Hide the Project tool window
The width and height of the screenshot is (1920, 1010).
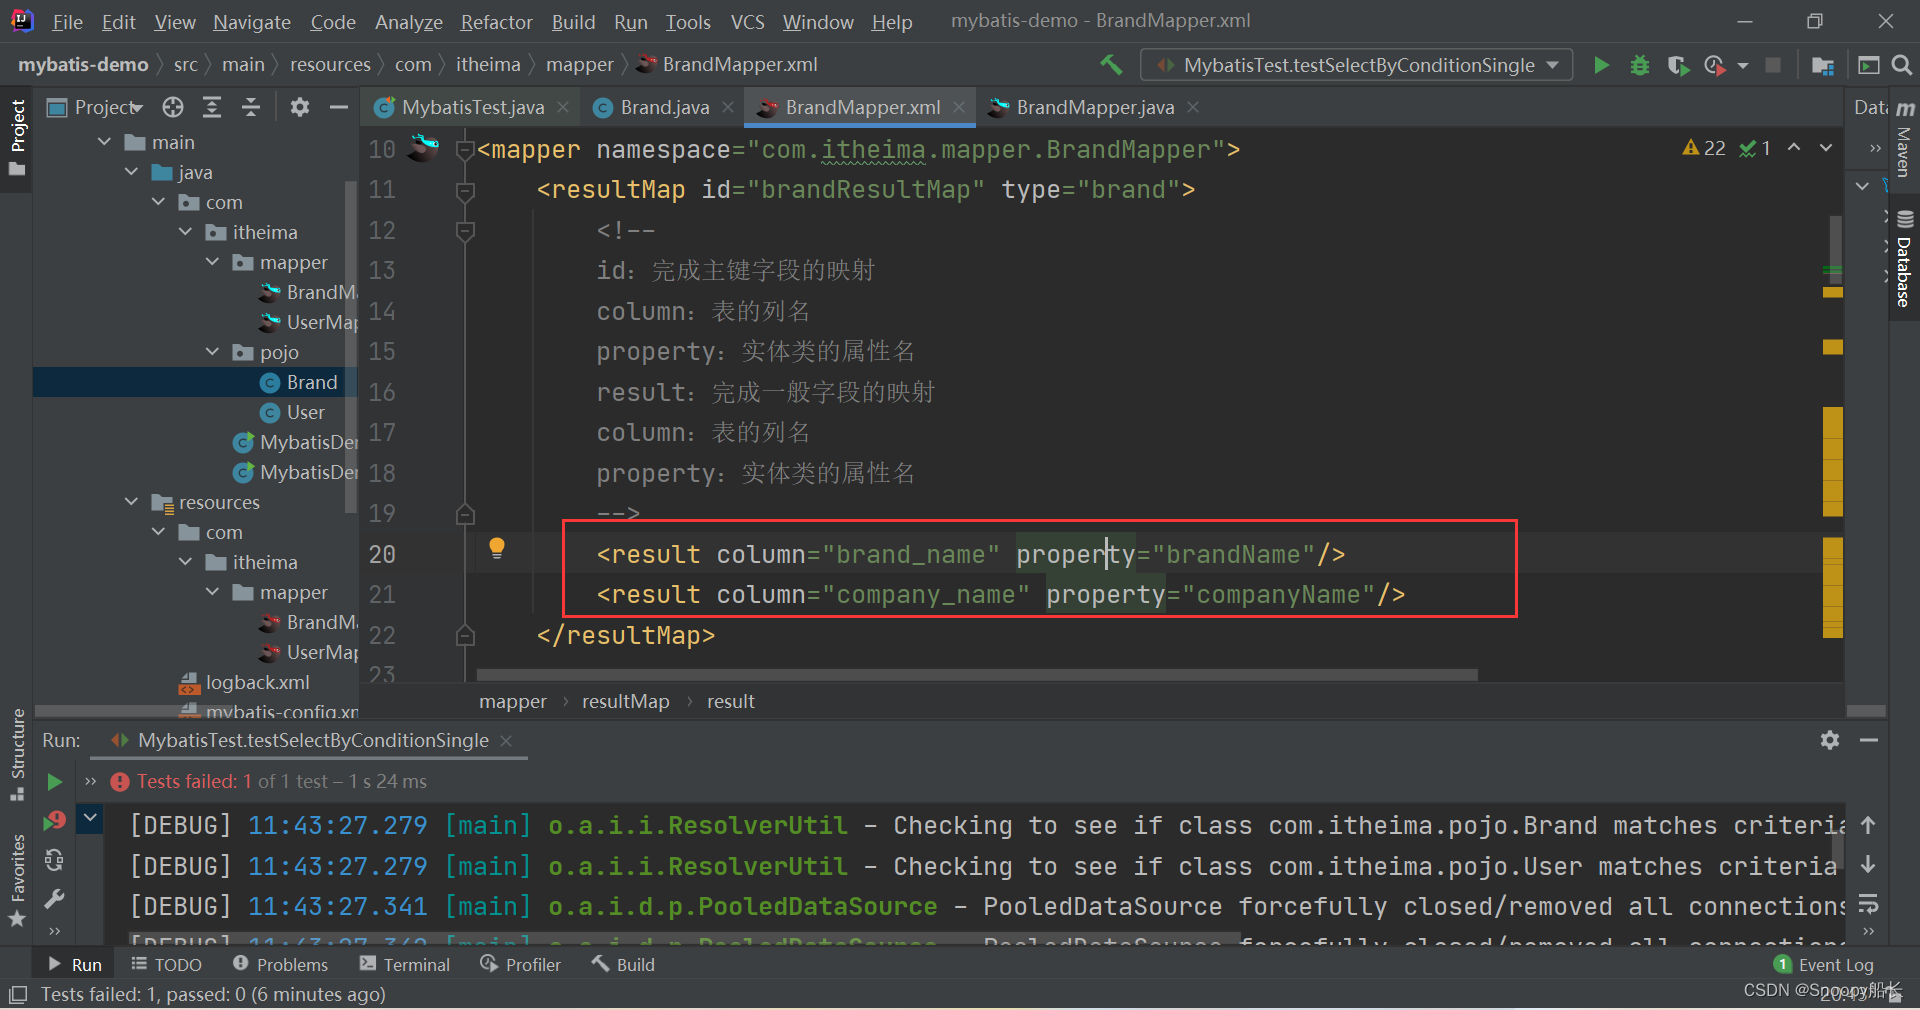[x=339, y=107]
